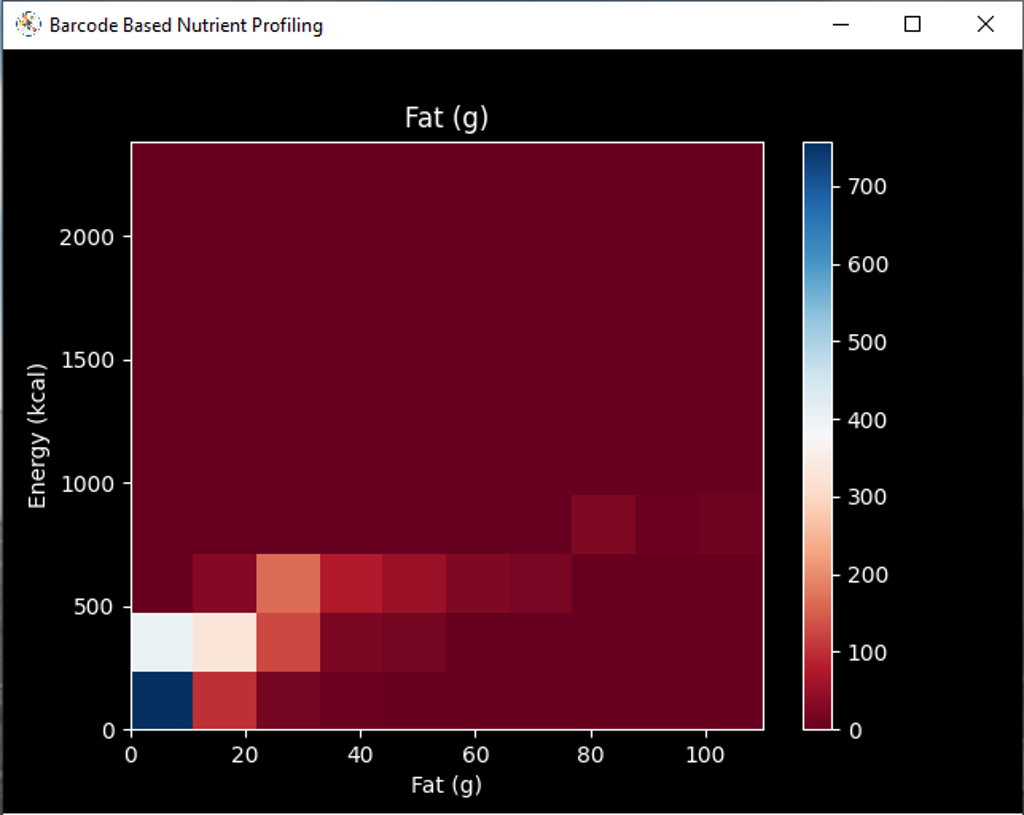Click the "Fat (g)" chart title

446,118
